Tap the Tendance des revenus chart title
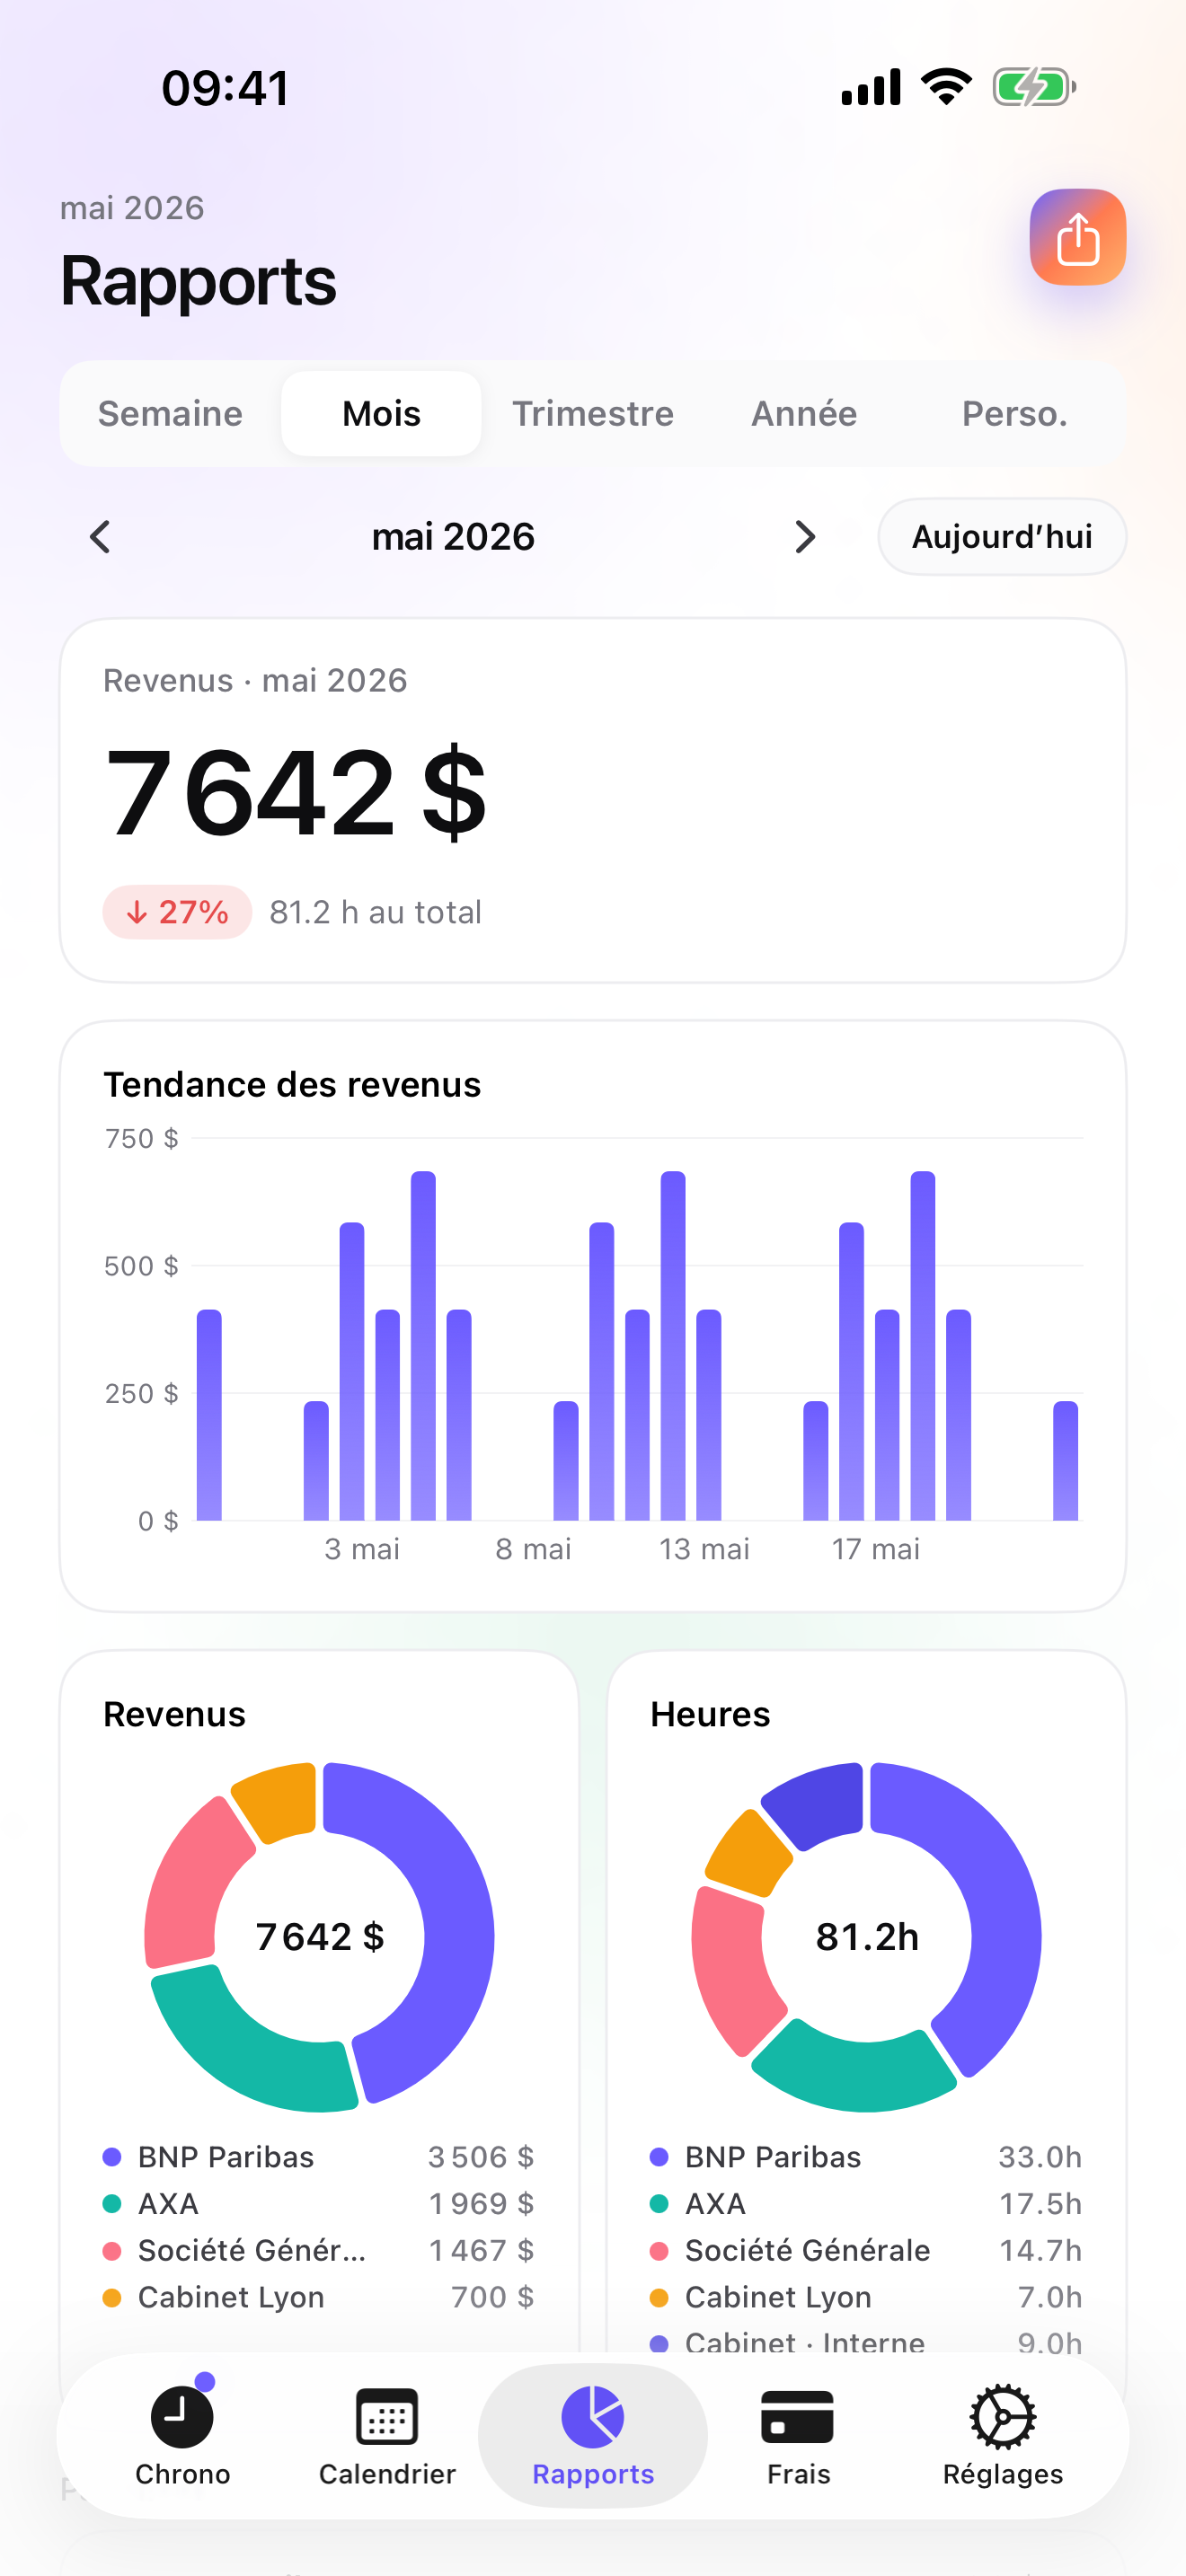This screenshot has width=1186, height=2576. 292,1085
